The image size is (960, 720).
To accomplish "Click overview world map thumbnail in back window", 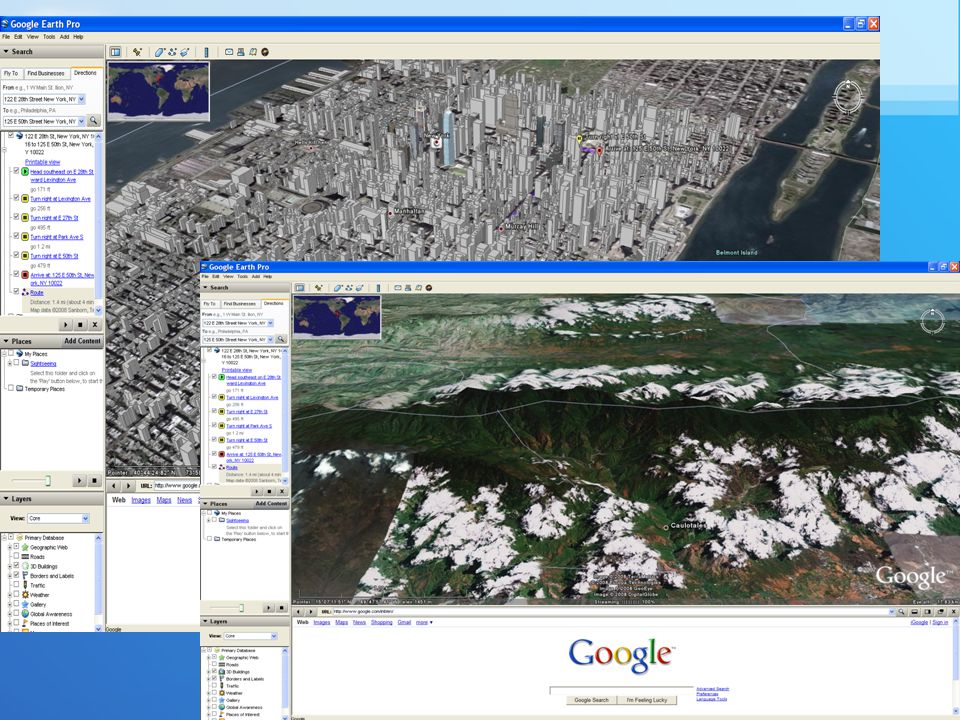I will [159, 92].
